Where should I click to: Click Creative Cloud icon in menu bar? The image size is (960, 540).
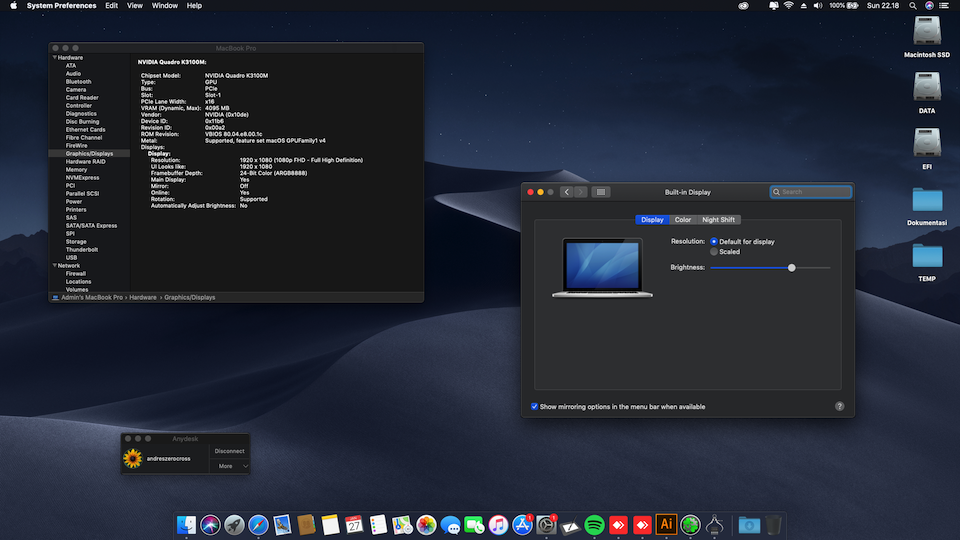[743, 6]
